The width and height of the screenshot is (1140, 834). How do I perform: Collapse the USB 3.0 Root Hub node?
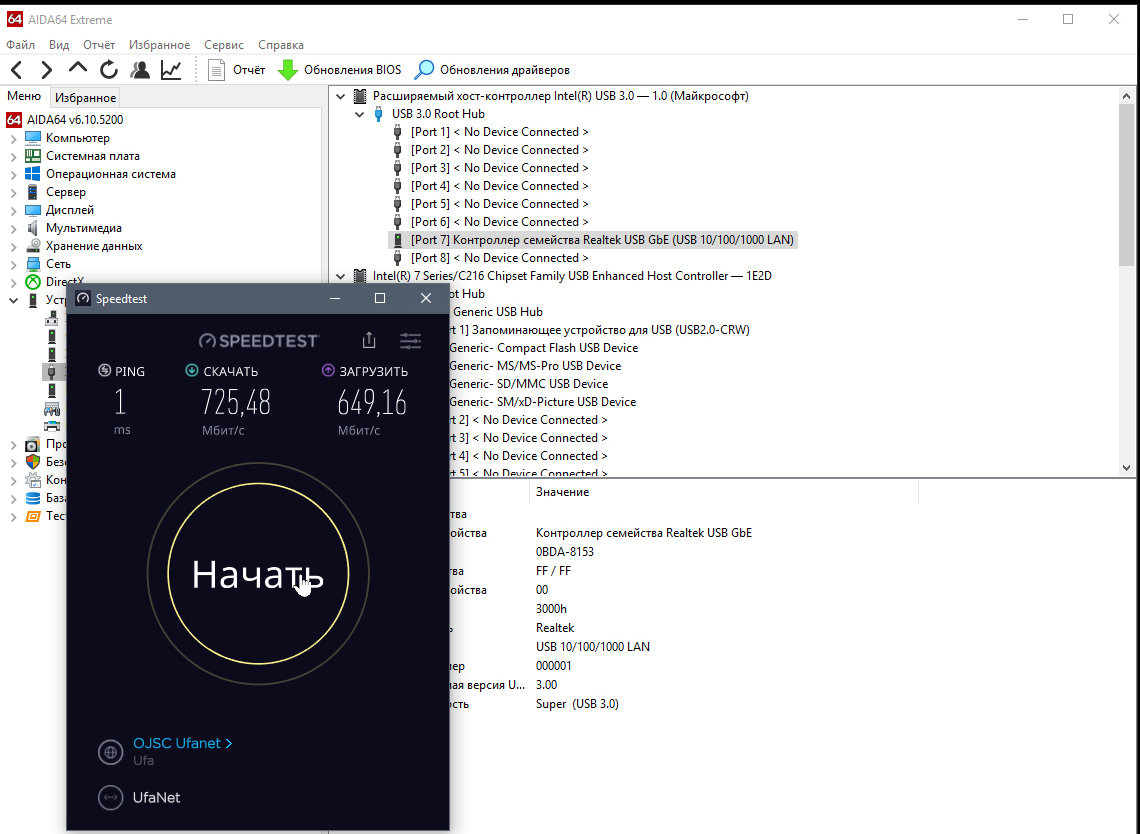coord(359,114)
